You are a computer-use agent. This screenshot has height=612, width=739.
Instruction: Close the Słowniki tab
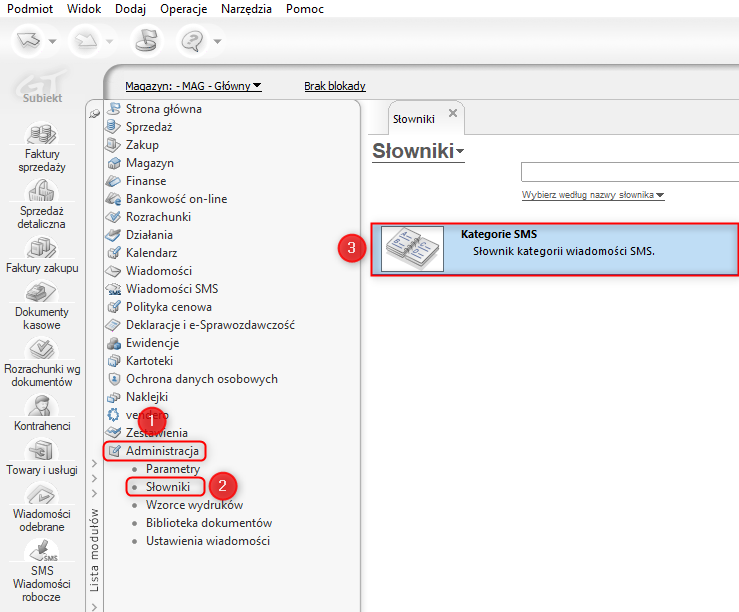coord(453,113)
